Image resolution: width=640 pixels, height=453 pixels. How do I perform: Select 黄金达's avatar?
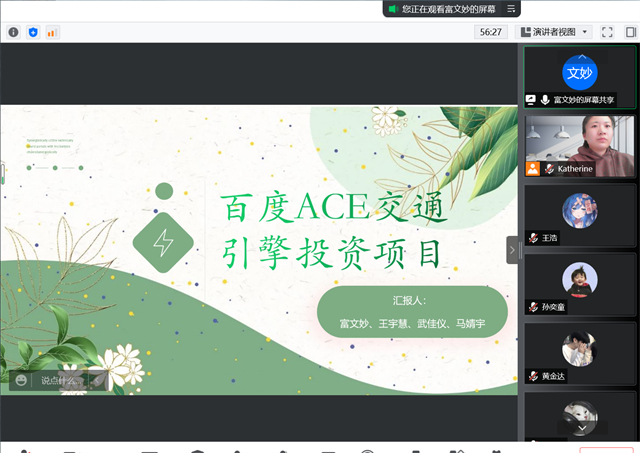(580, 349)
